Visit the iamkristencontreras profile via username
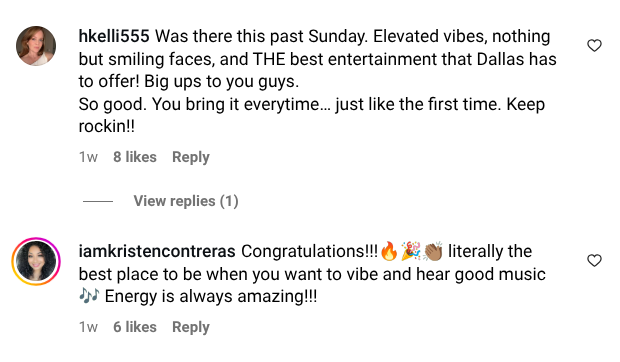 (x=157, y=251)
